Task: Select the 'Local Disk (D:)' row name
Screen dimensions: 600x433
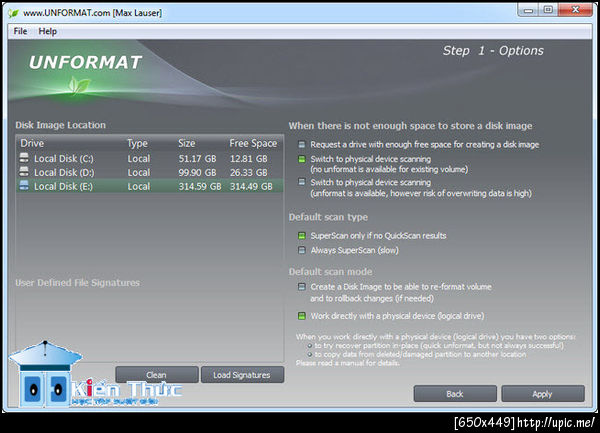Action: (x=64, y=173)
